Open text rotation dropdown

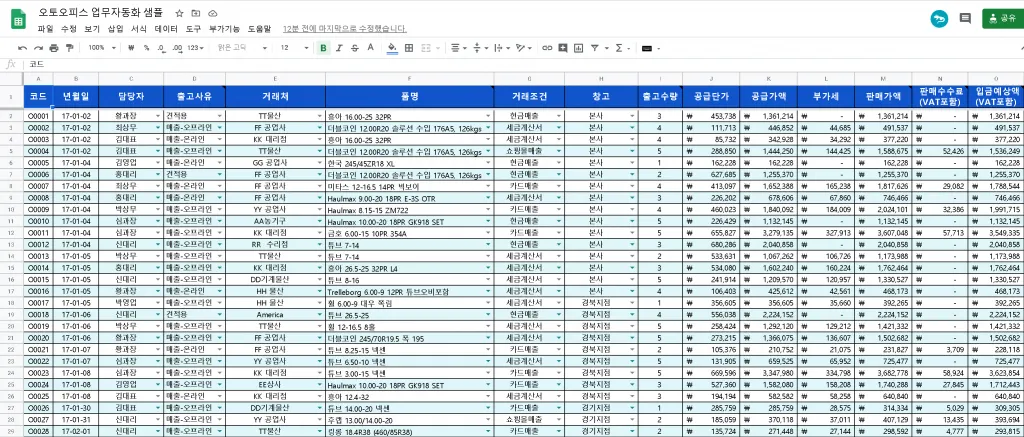coord(524,48)
